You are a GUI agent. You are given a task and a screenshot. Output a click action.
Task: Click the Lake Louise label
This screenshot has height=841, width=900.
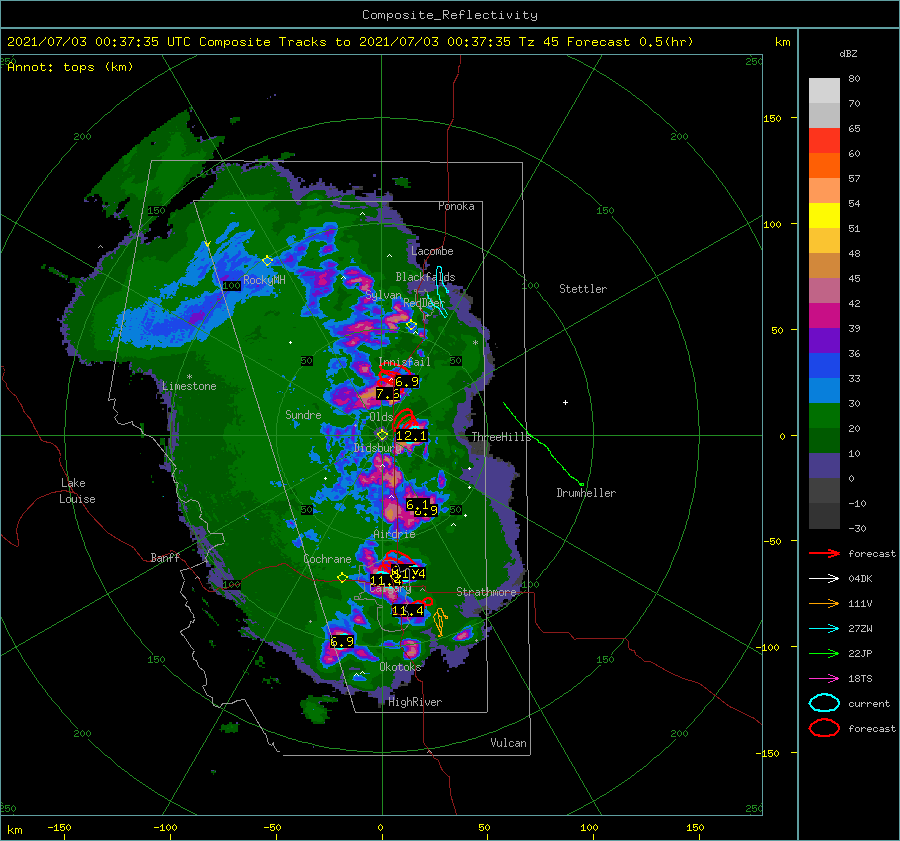click(77, 491)
